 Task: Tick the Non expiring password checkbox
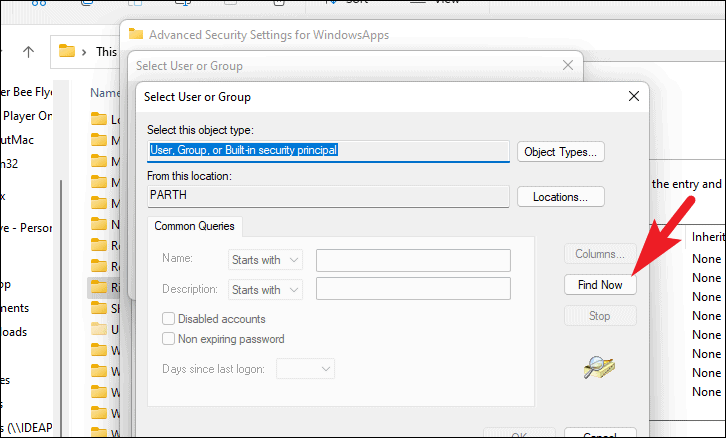tap(169, 338)
